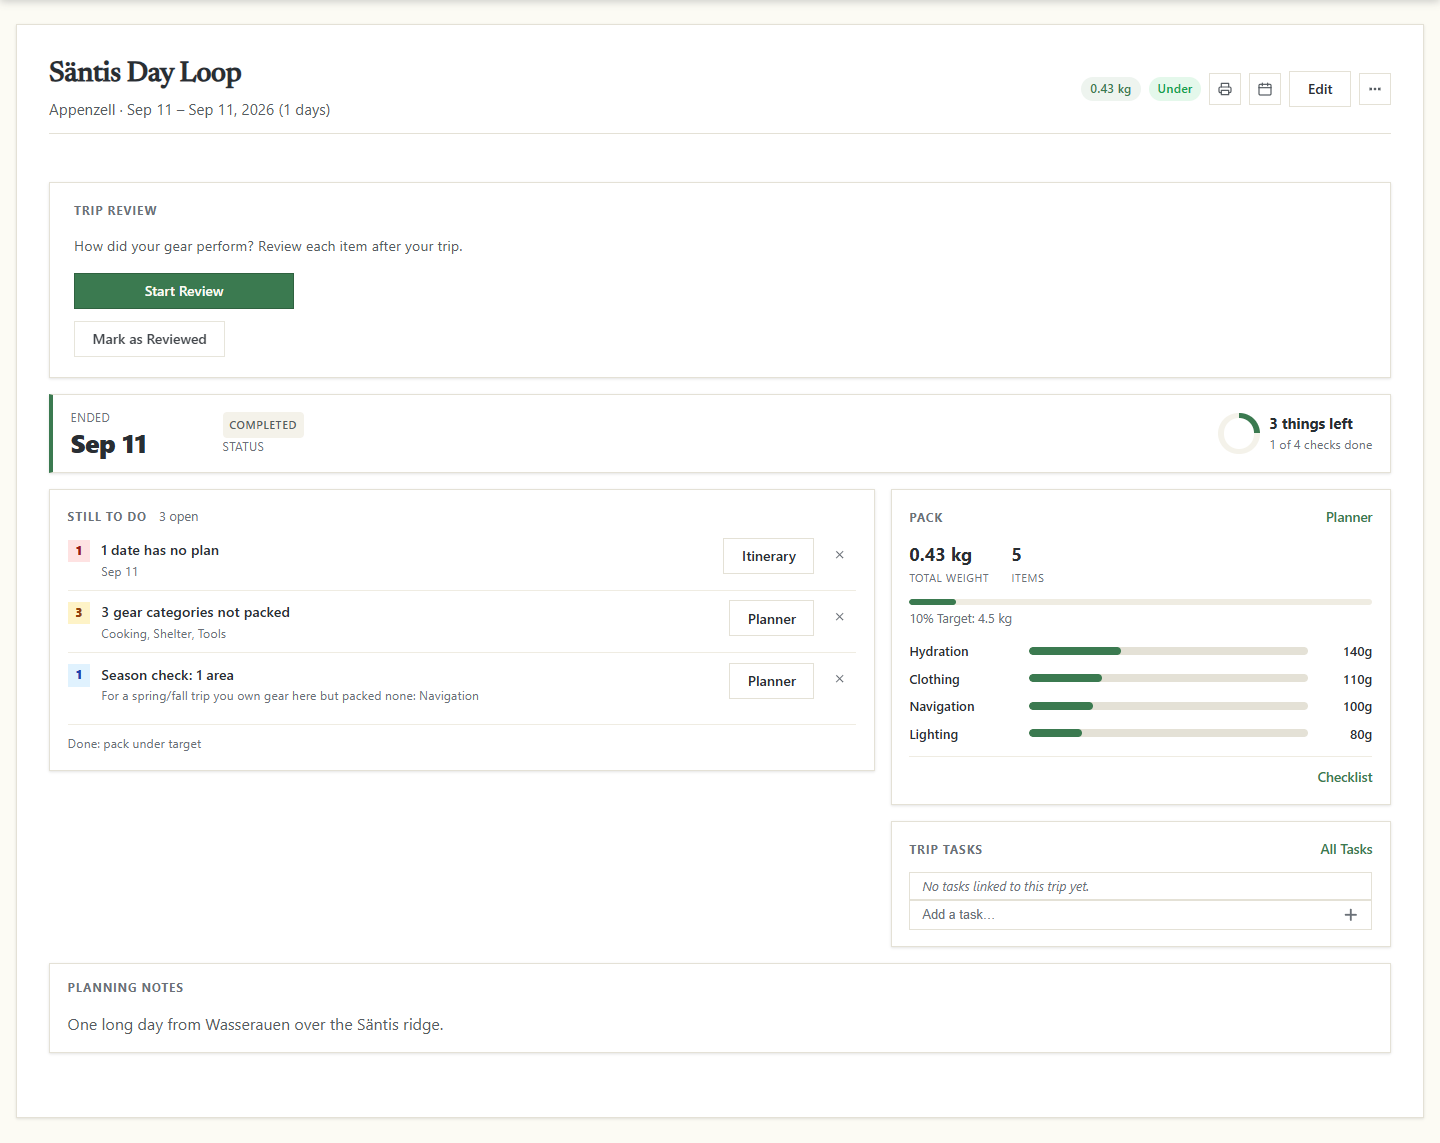Open the three-dot more options menu

click(x=1375, y=89)
